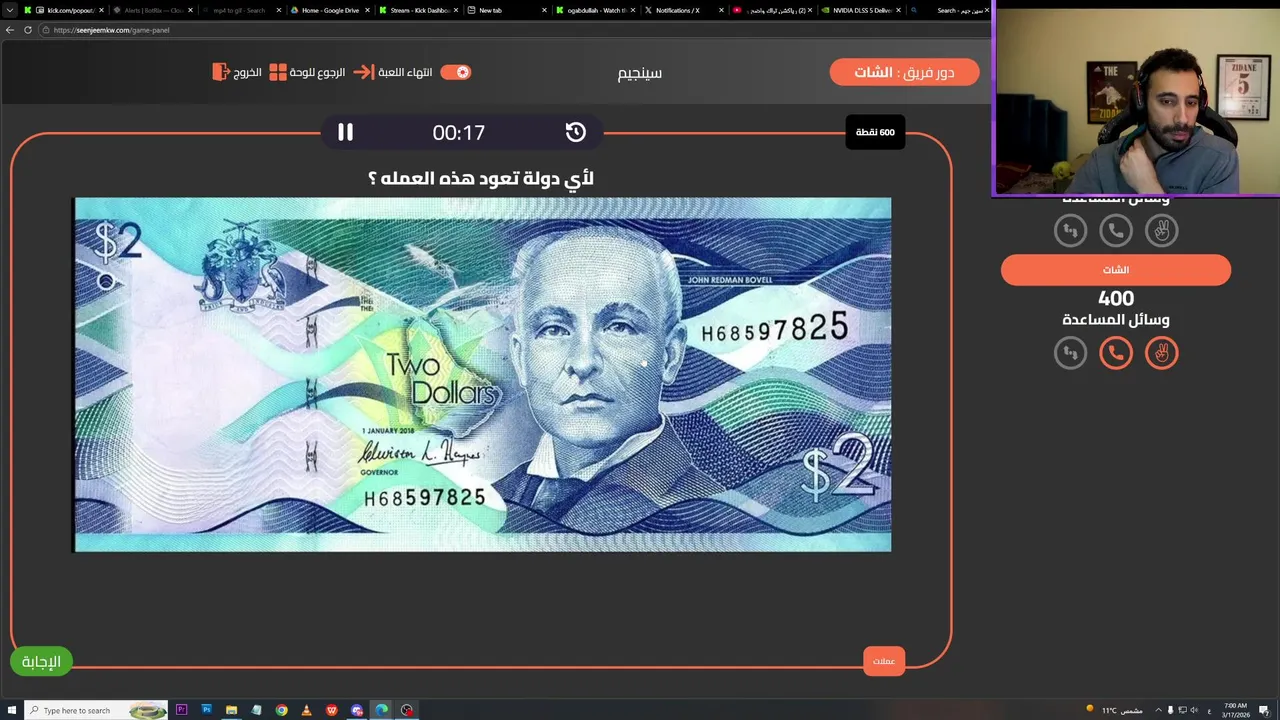The width and height of the screenshot is (1280, 720).
Task: Reset the timer with the circular arrow icon
Action: click(575, 132)
